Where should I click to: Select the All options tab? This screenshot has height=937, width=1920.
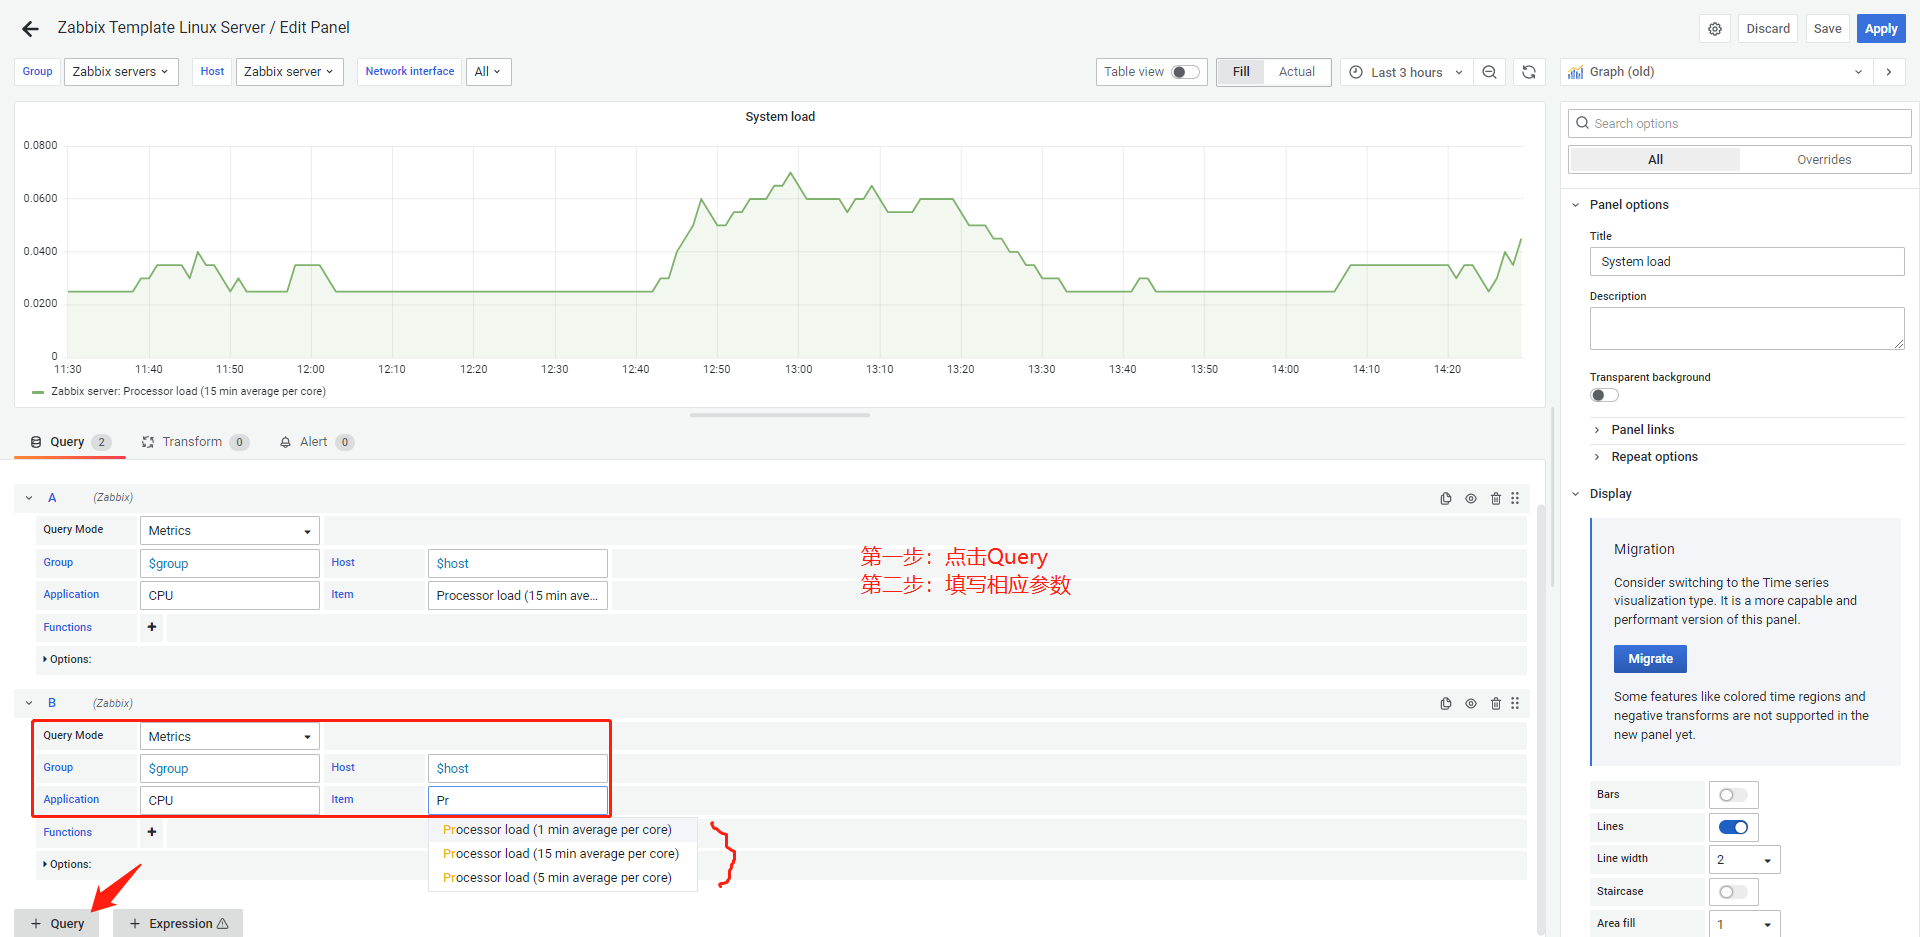click(x=1655, y=160)
